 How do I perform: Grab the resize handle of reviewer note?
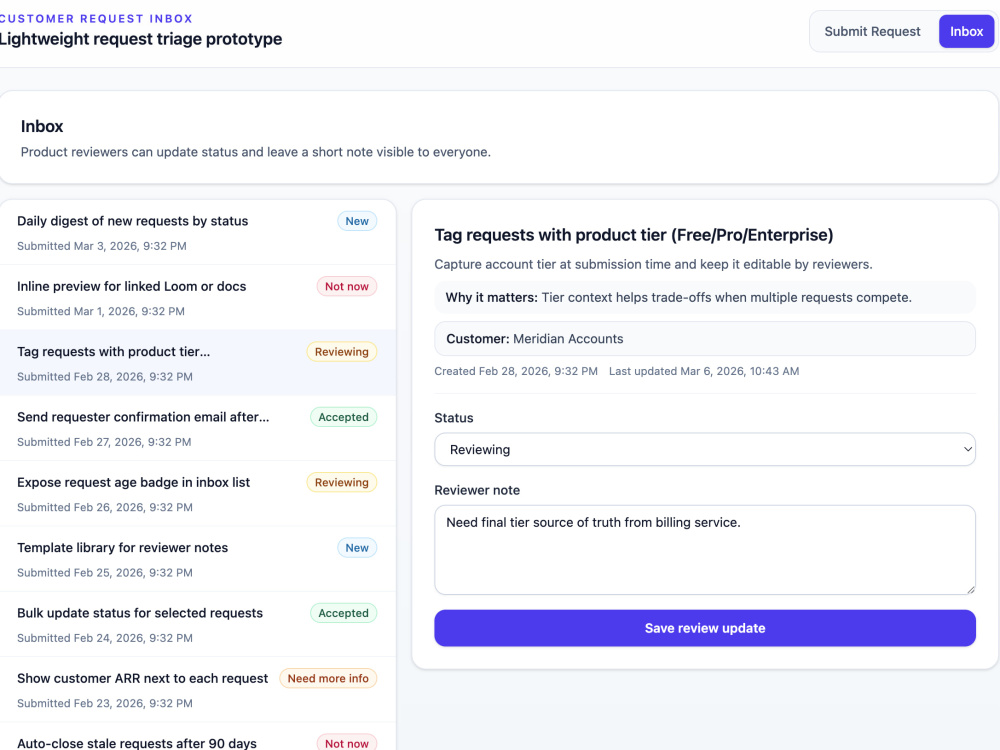970,589
